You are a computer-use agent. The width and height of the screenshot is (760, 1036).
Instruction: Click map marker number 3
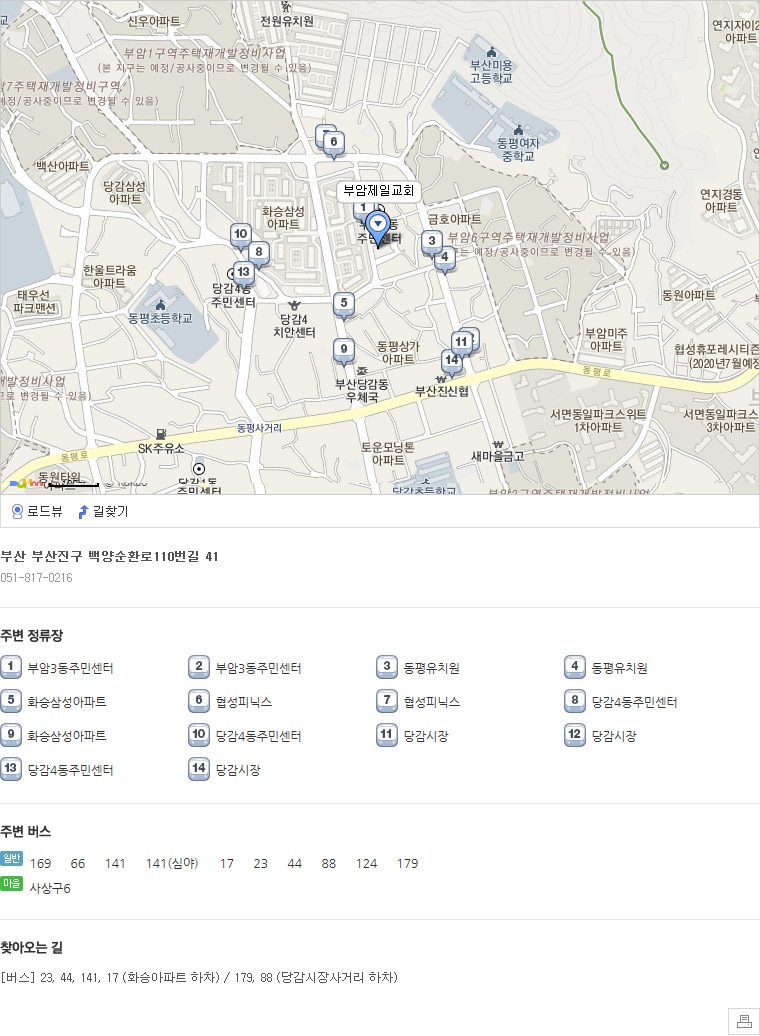432,241
